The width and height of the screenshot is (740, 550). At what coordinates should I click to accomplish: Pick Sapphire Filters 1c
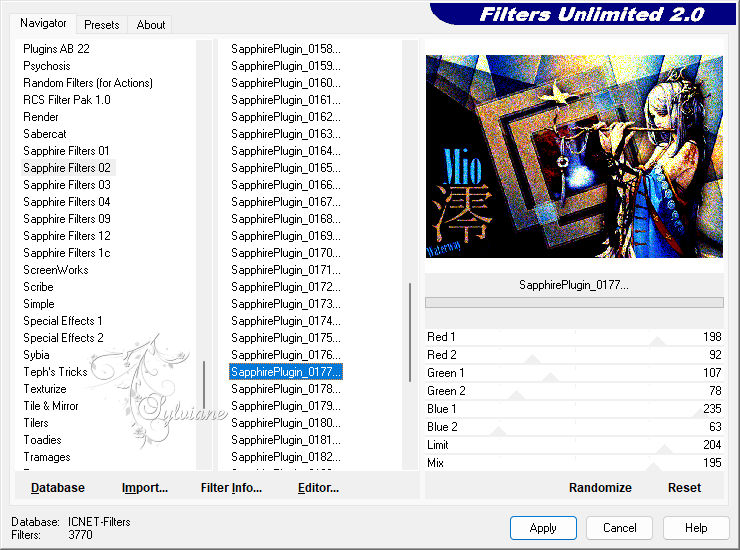[67, 253]
